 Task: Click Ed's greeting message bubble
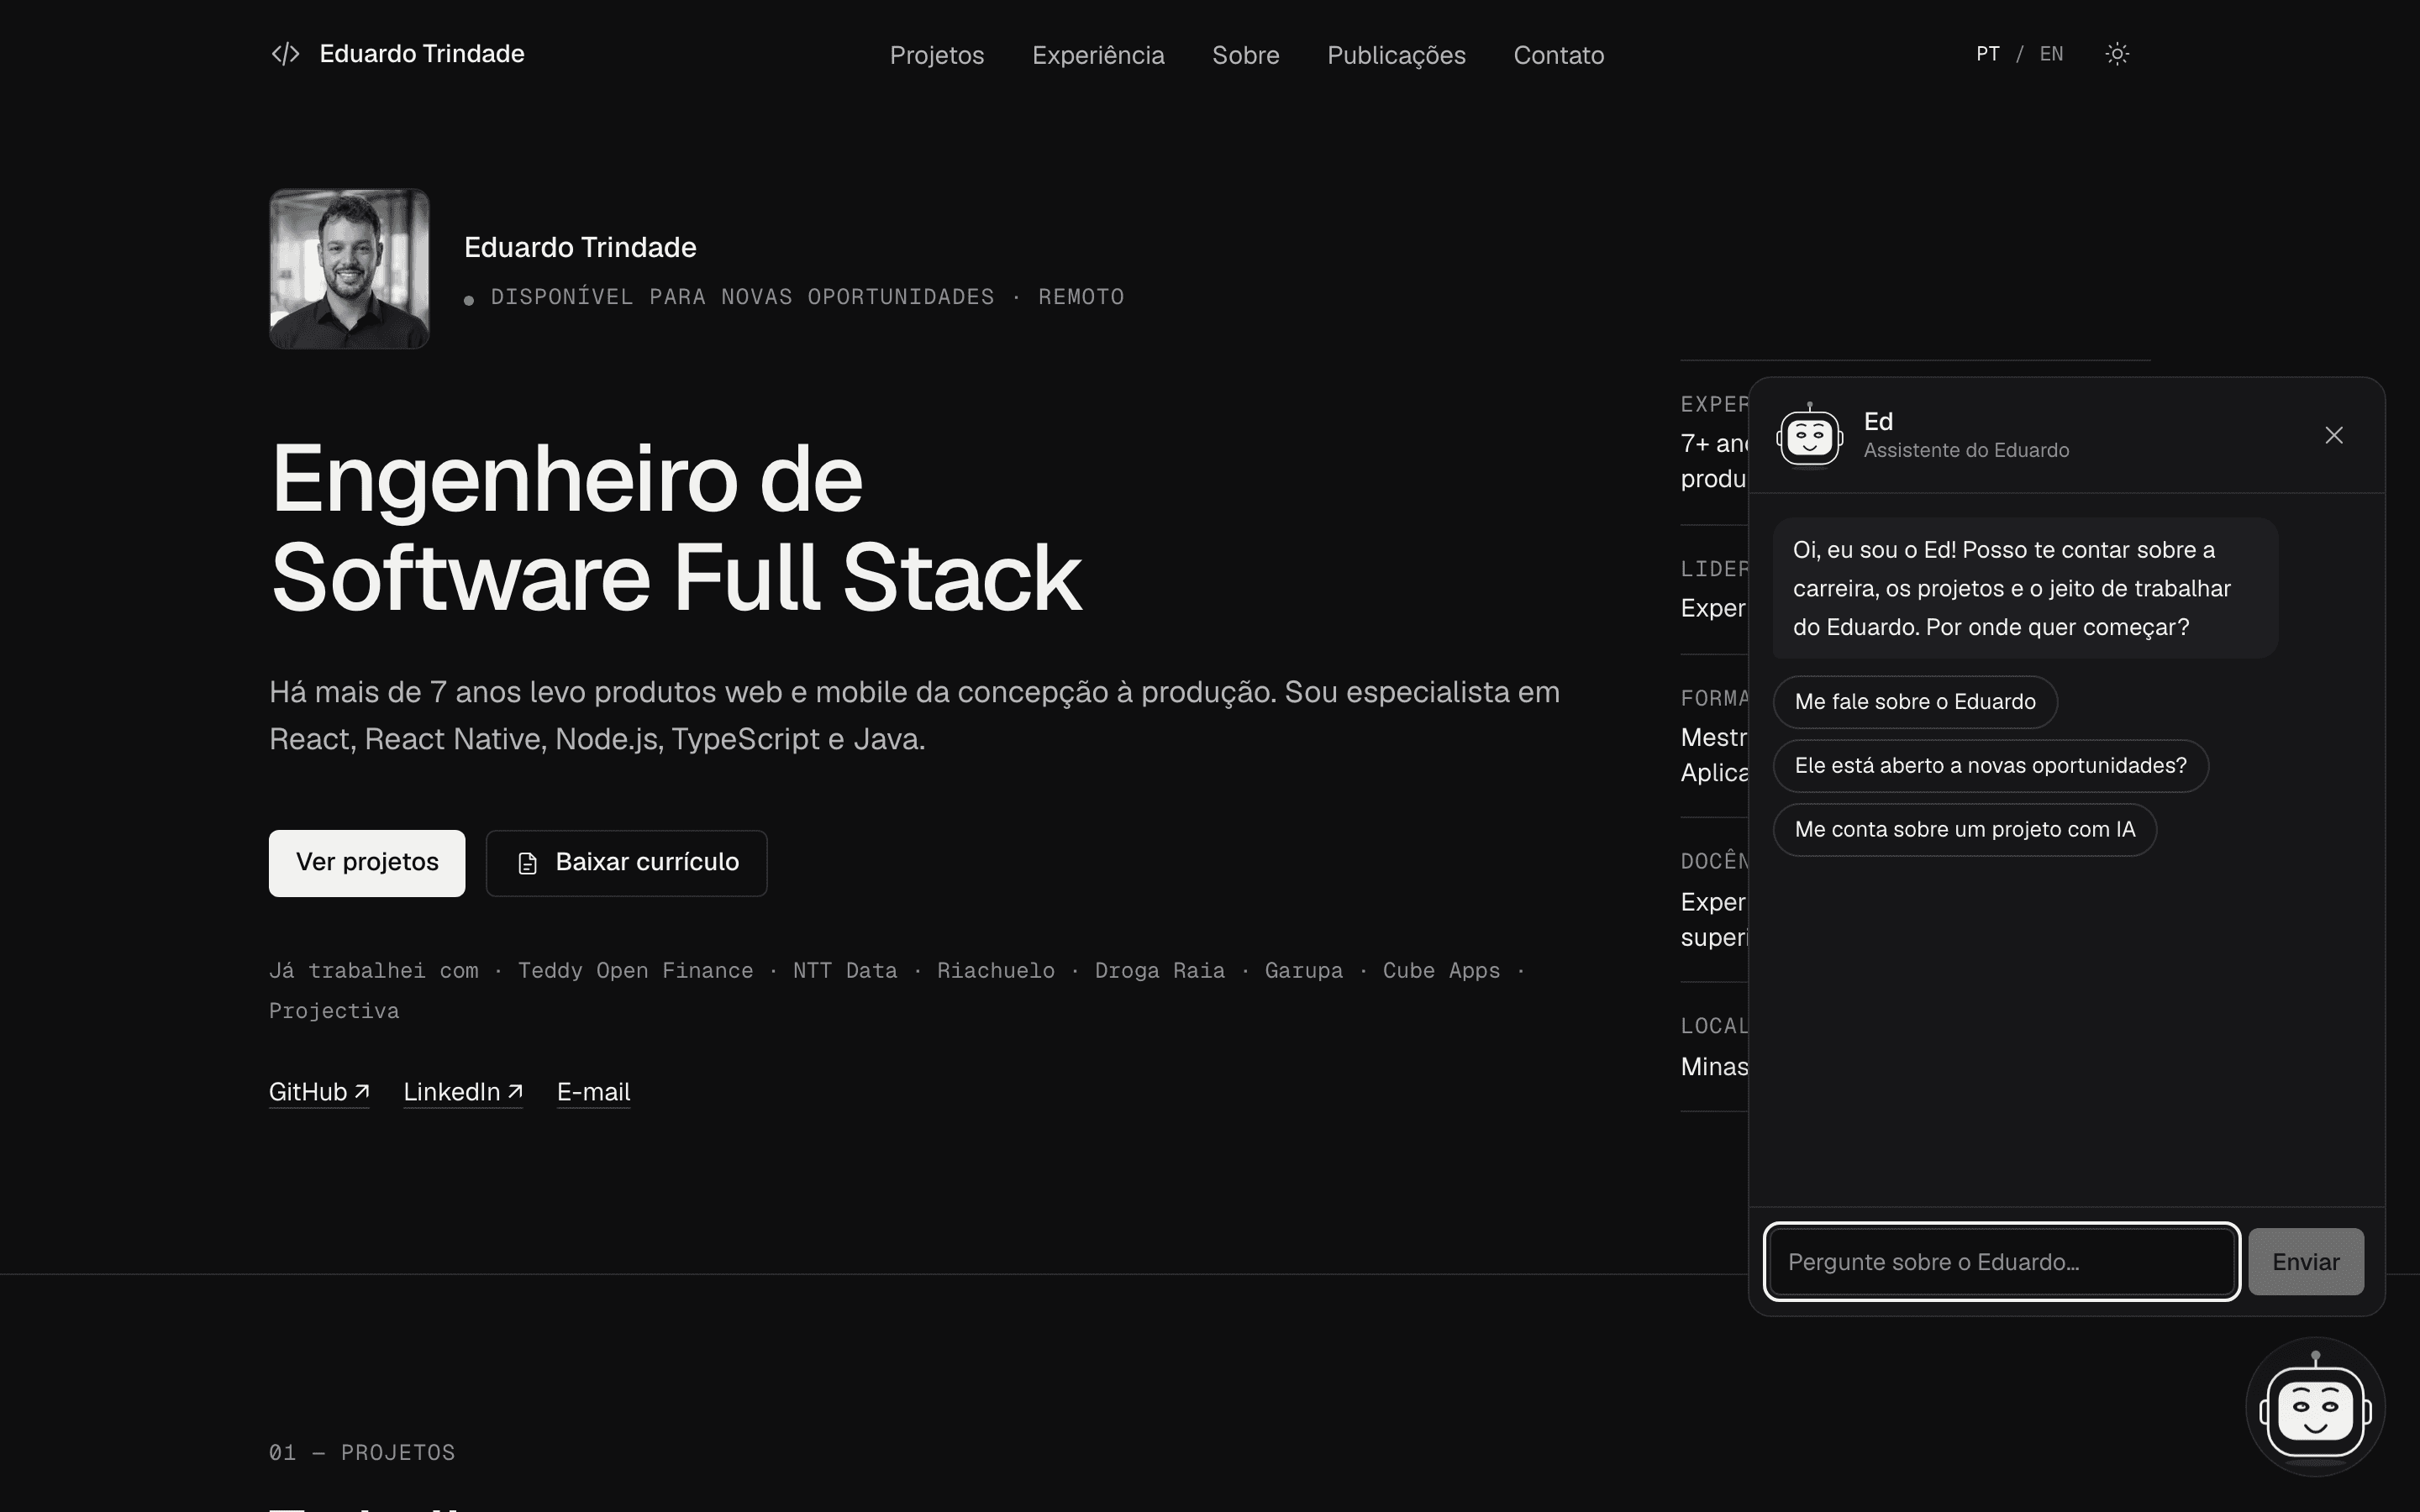(x=2025, y=589)
